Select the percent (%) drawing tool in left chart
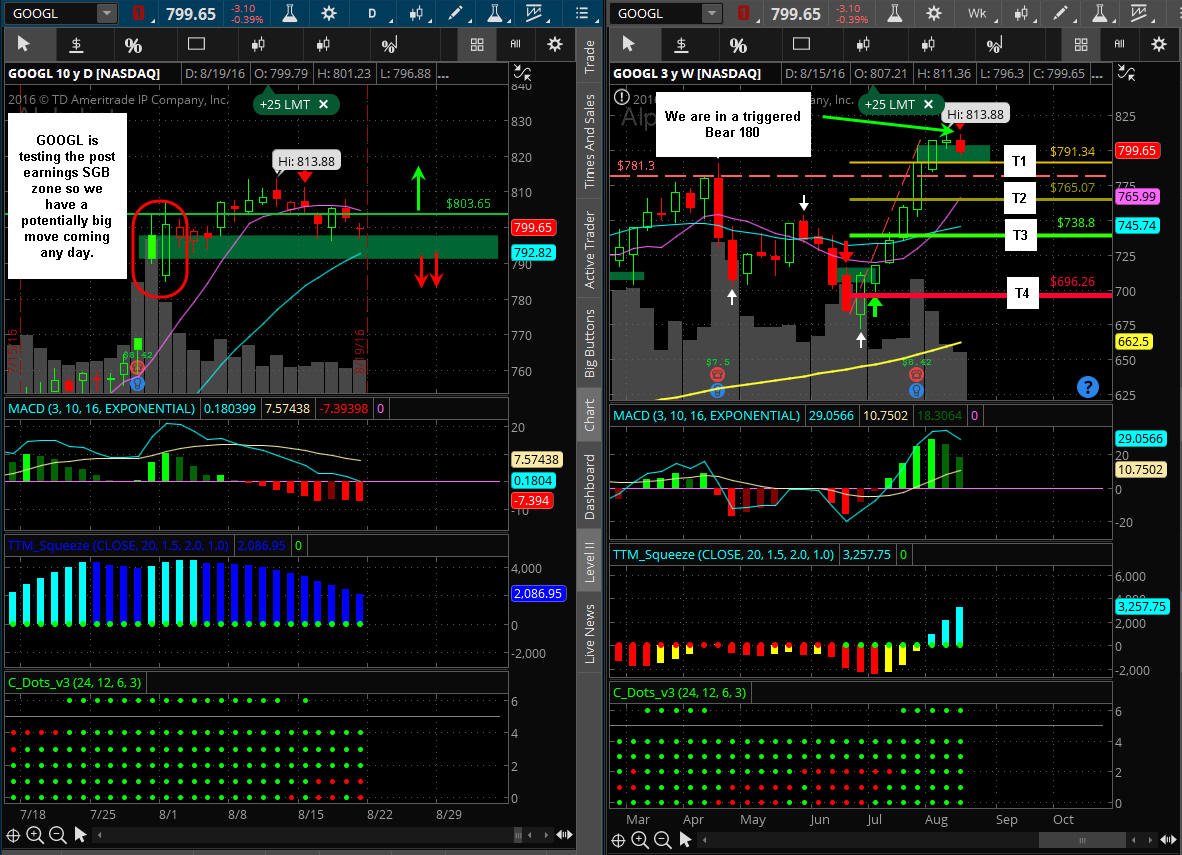This screenshot has width=1182, height=855. click(133, 45)
